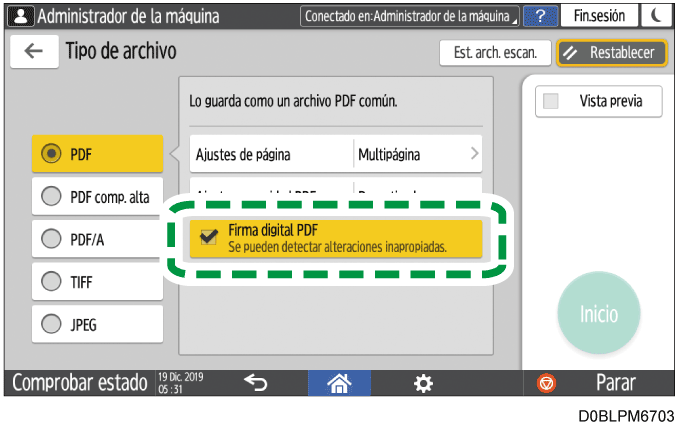Open help with the question mark icon
Viewport: 679px width, 427px height.
(x=540, y=16)
